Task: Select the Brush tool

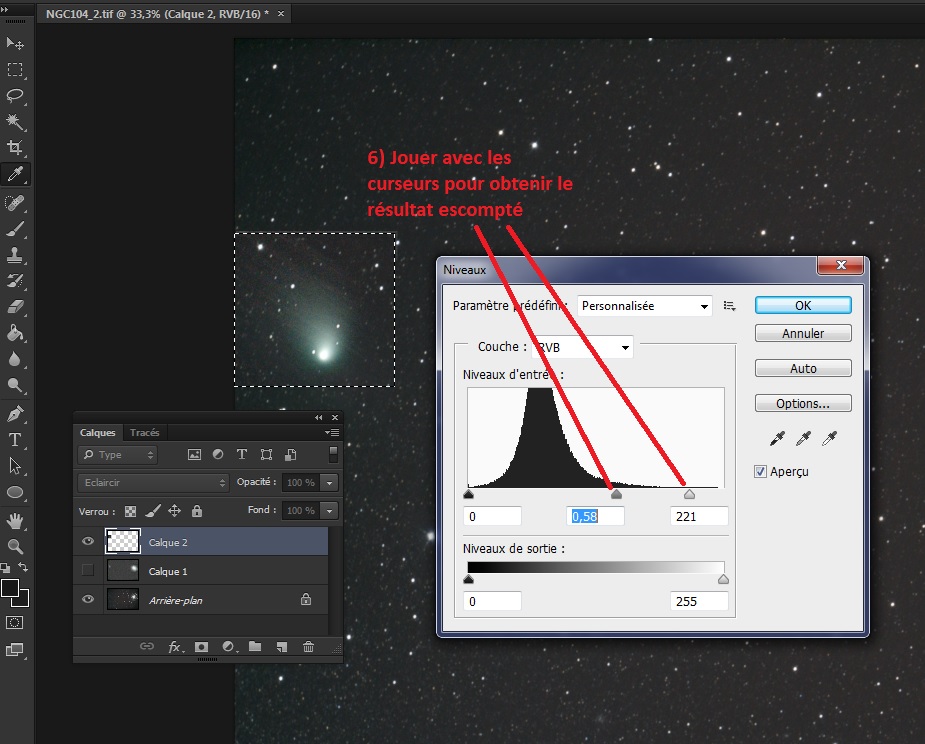Action: click(15, 229)
